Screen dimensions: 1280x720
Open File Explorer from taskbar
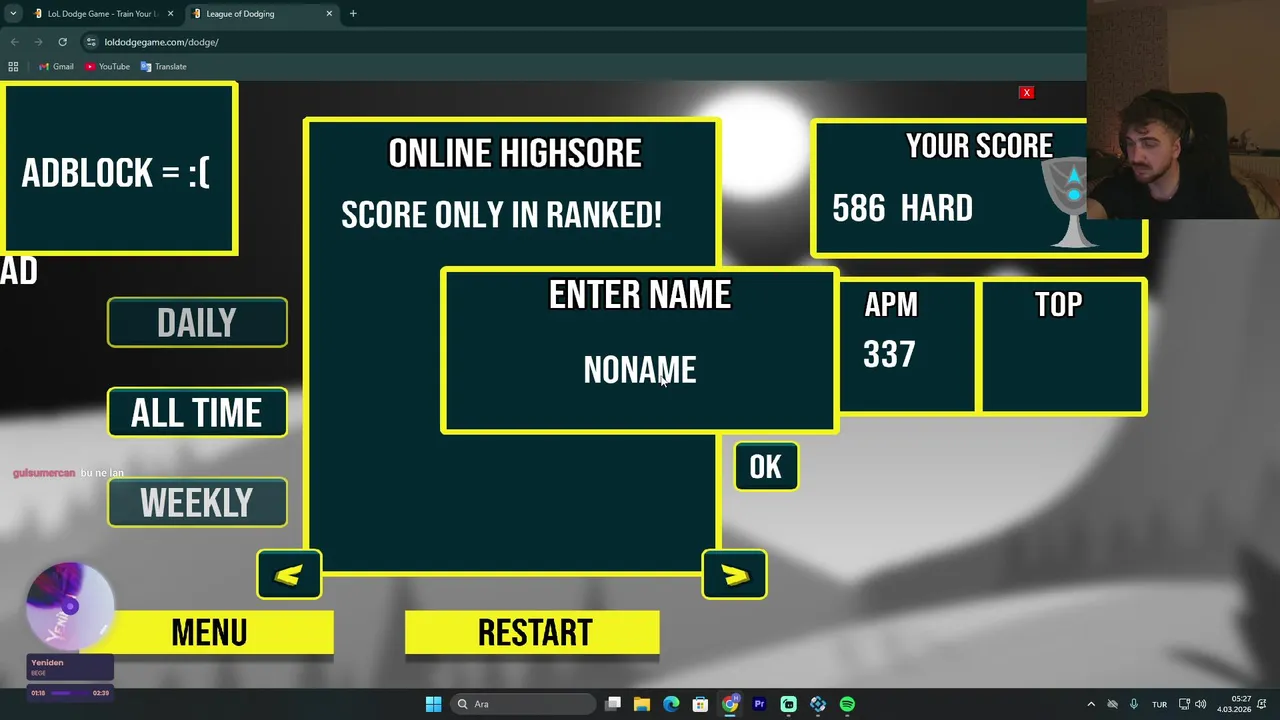[642, 704]
